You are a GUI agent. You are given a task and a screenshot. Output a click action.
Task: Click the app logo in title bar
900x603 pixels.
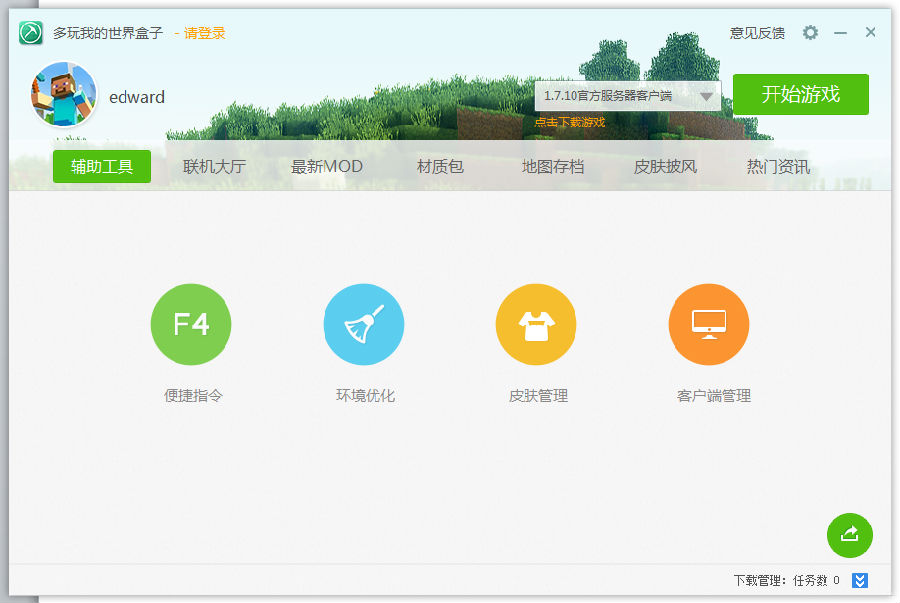pyautogui.click(x=31, y=33)
